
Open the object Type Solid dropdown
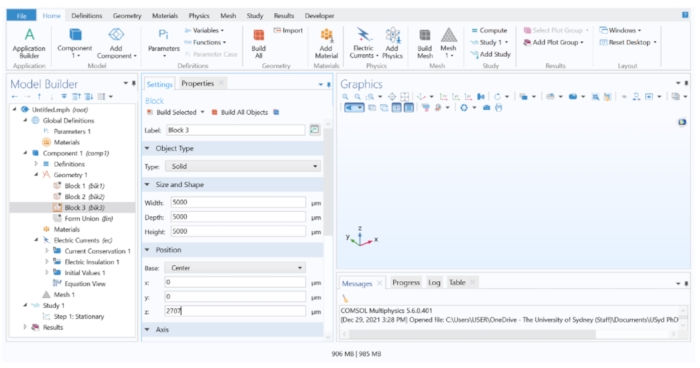coord(243,166)
